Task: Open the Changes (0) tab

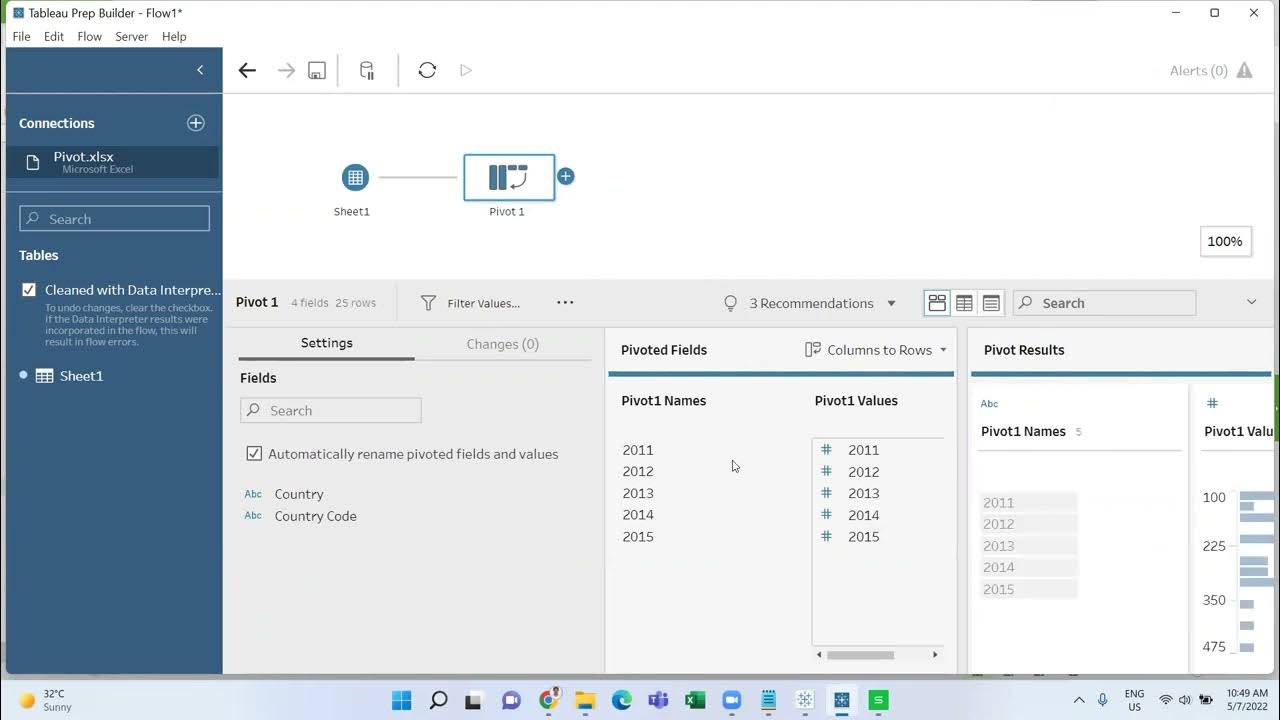Action: click(503, 344)
